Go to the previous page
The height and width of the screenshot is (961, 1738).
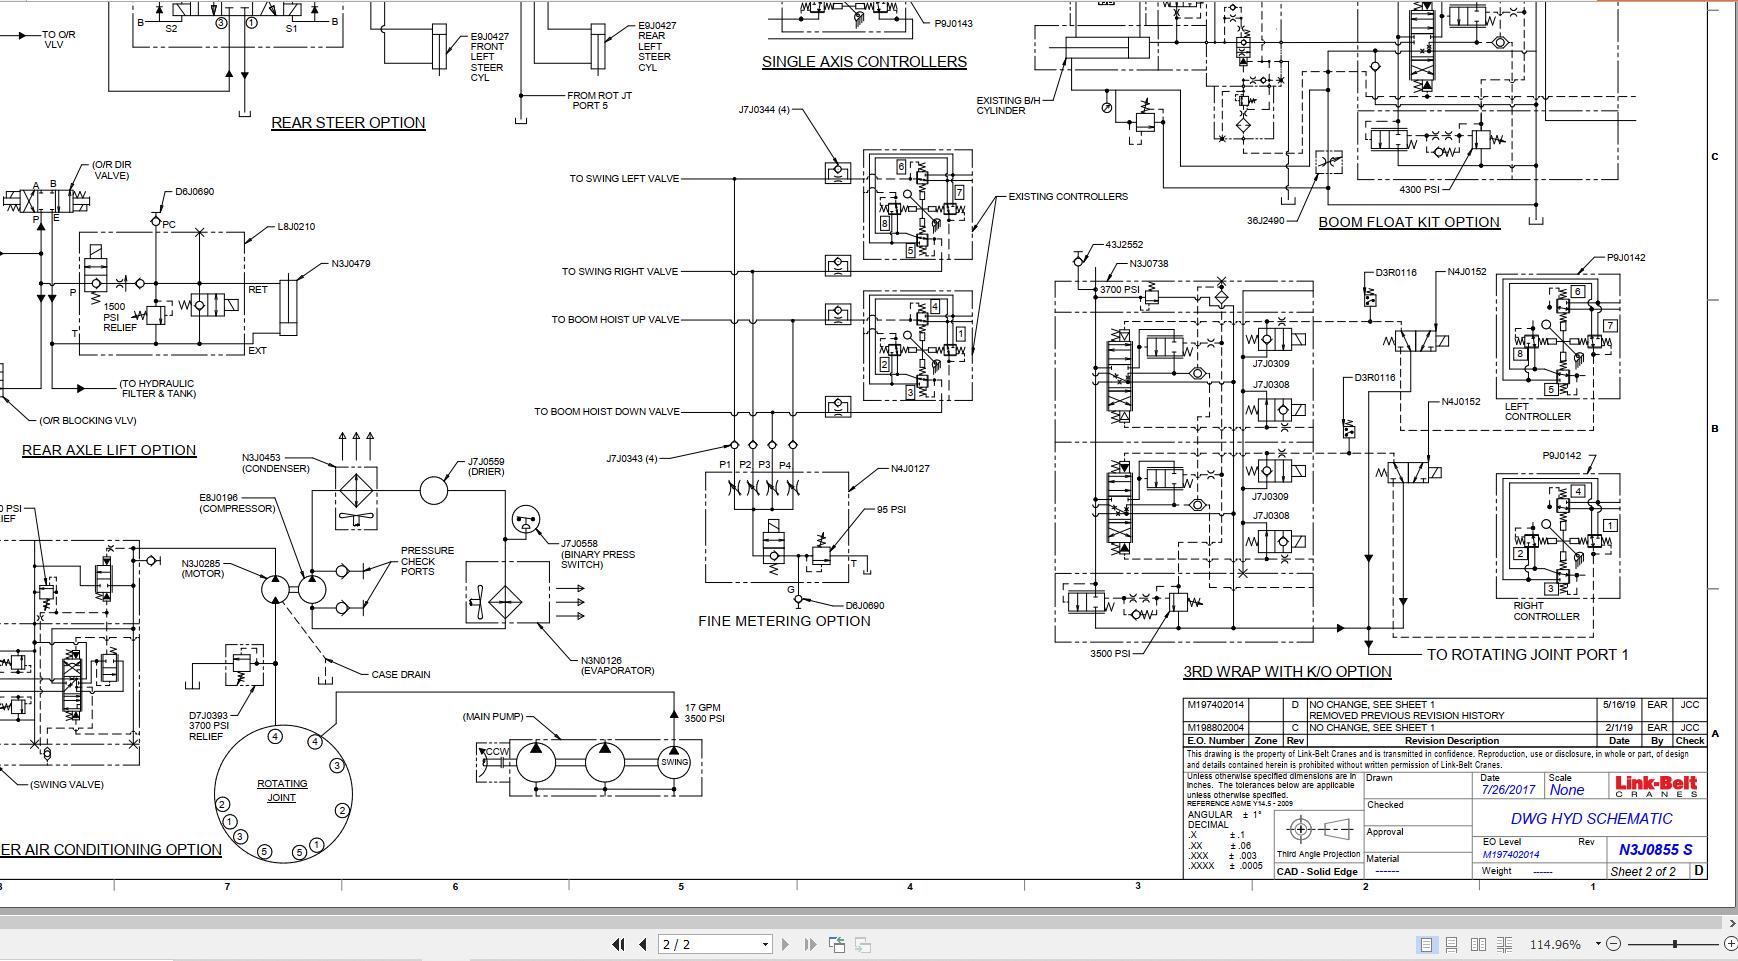[x=641, y=944]
